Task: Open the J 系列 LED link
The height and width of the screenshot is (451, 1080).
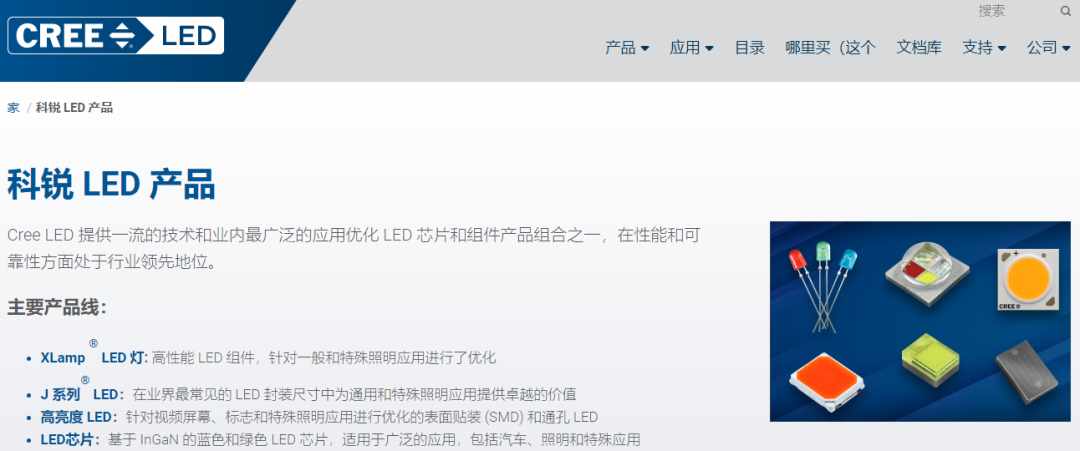Action: pos(82,394)
